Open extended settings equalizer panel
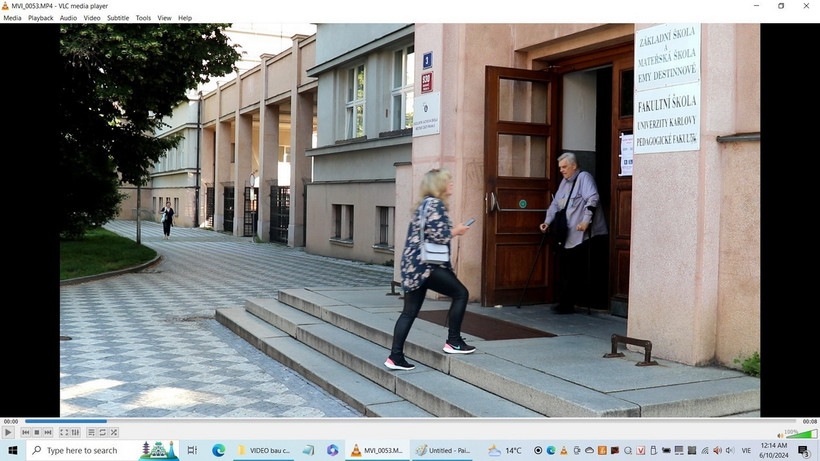The height and width of the screenshot is (461, 820). (x=76, y=432)
